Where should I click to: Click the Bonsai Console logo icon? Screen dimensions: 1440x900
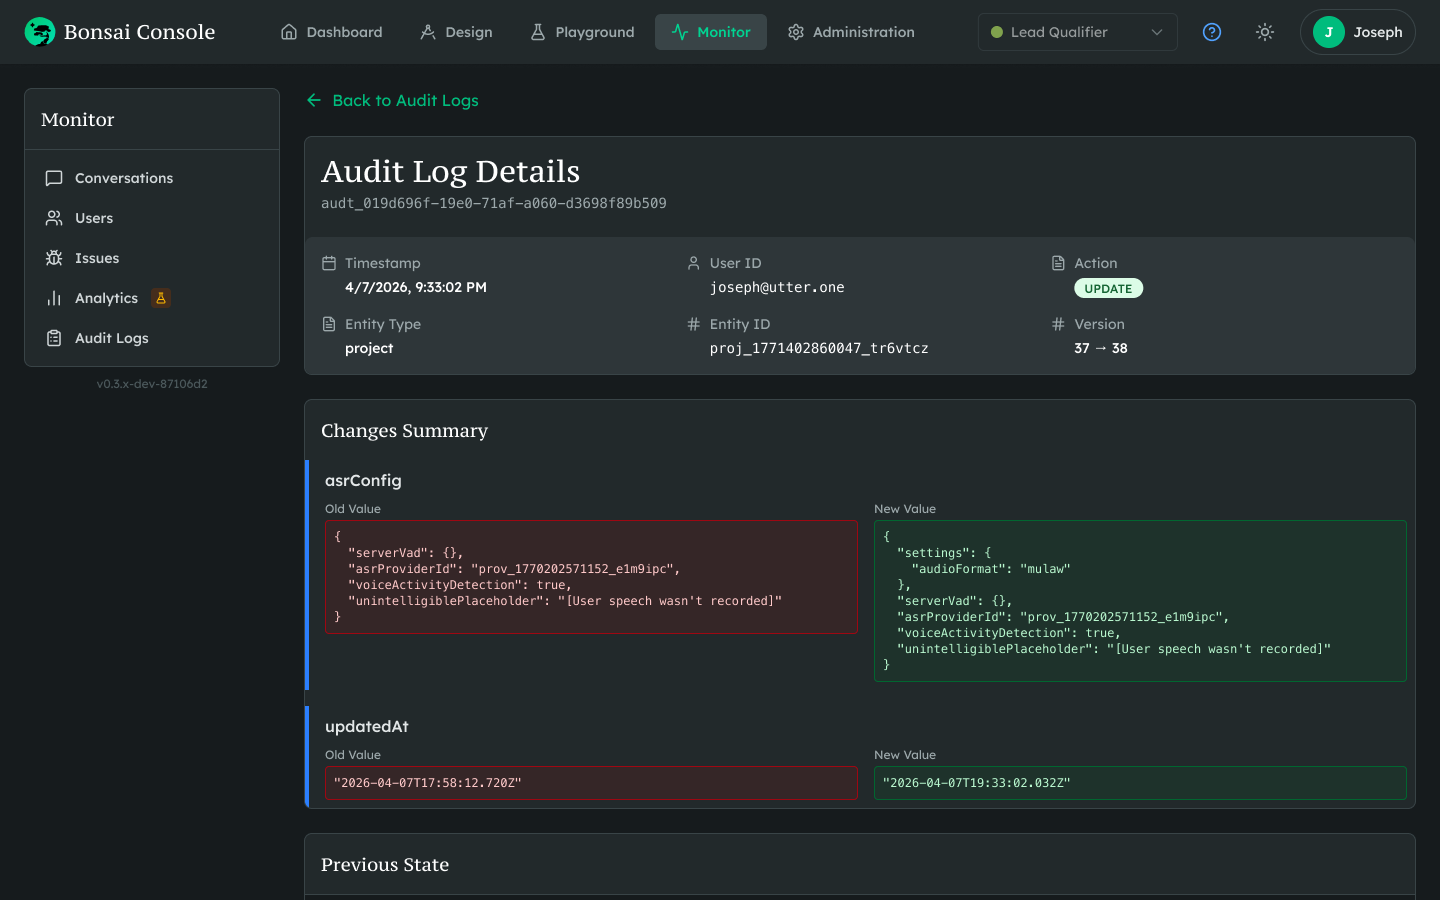(40, 32)
